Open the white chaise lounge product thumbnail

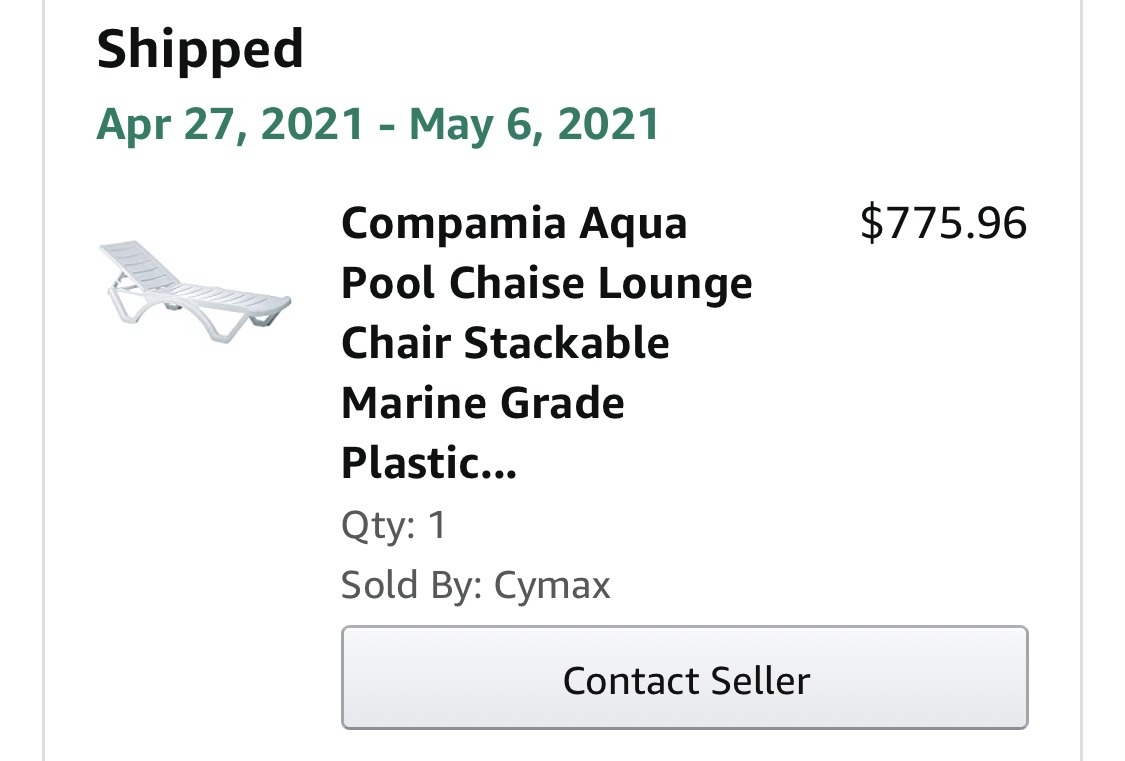pyautogui.click(x=195, y=292)
